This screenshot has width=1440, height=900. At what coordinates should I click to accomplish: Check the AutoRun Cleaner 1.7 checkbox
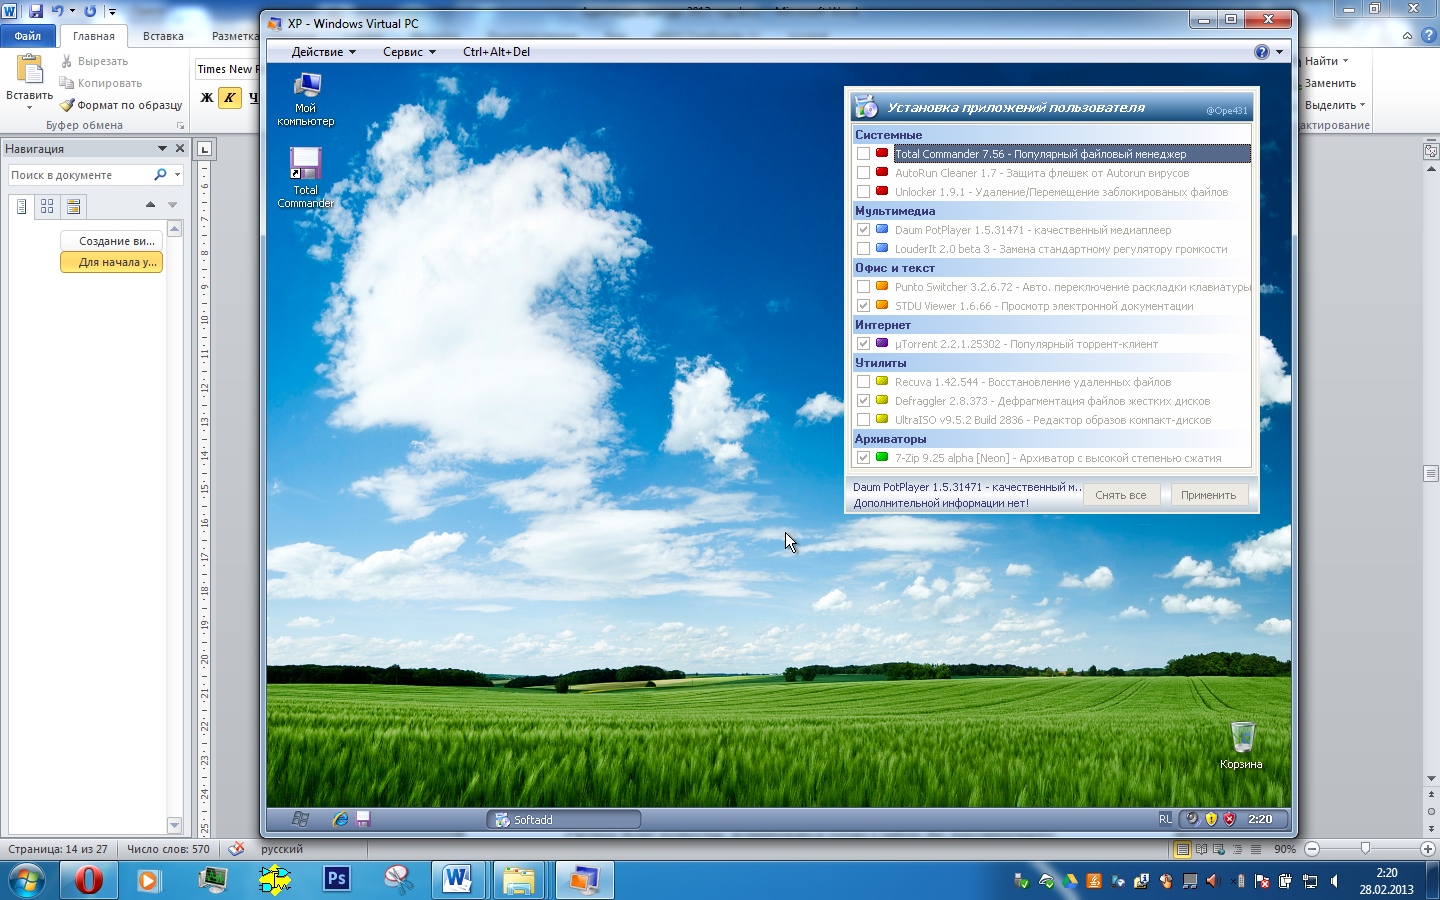863,173
